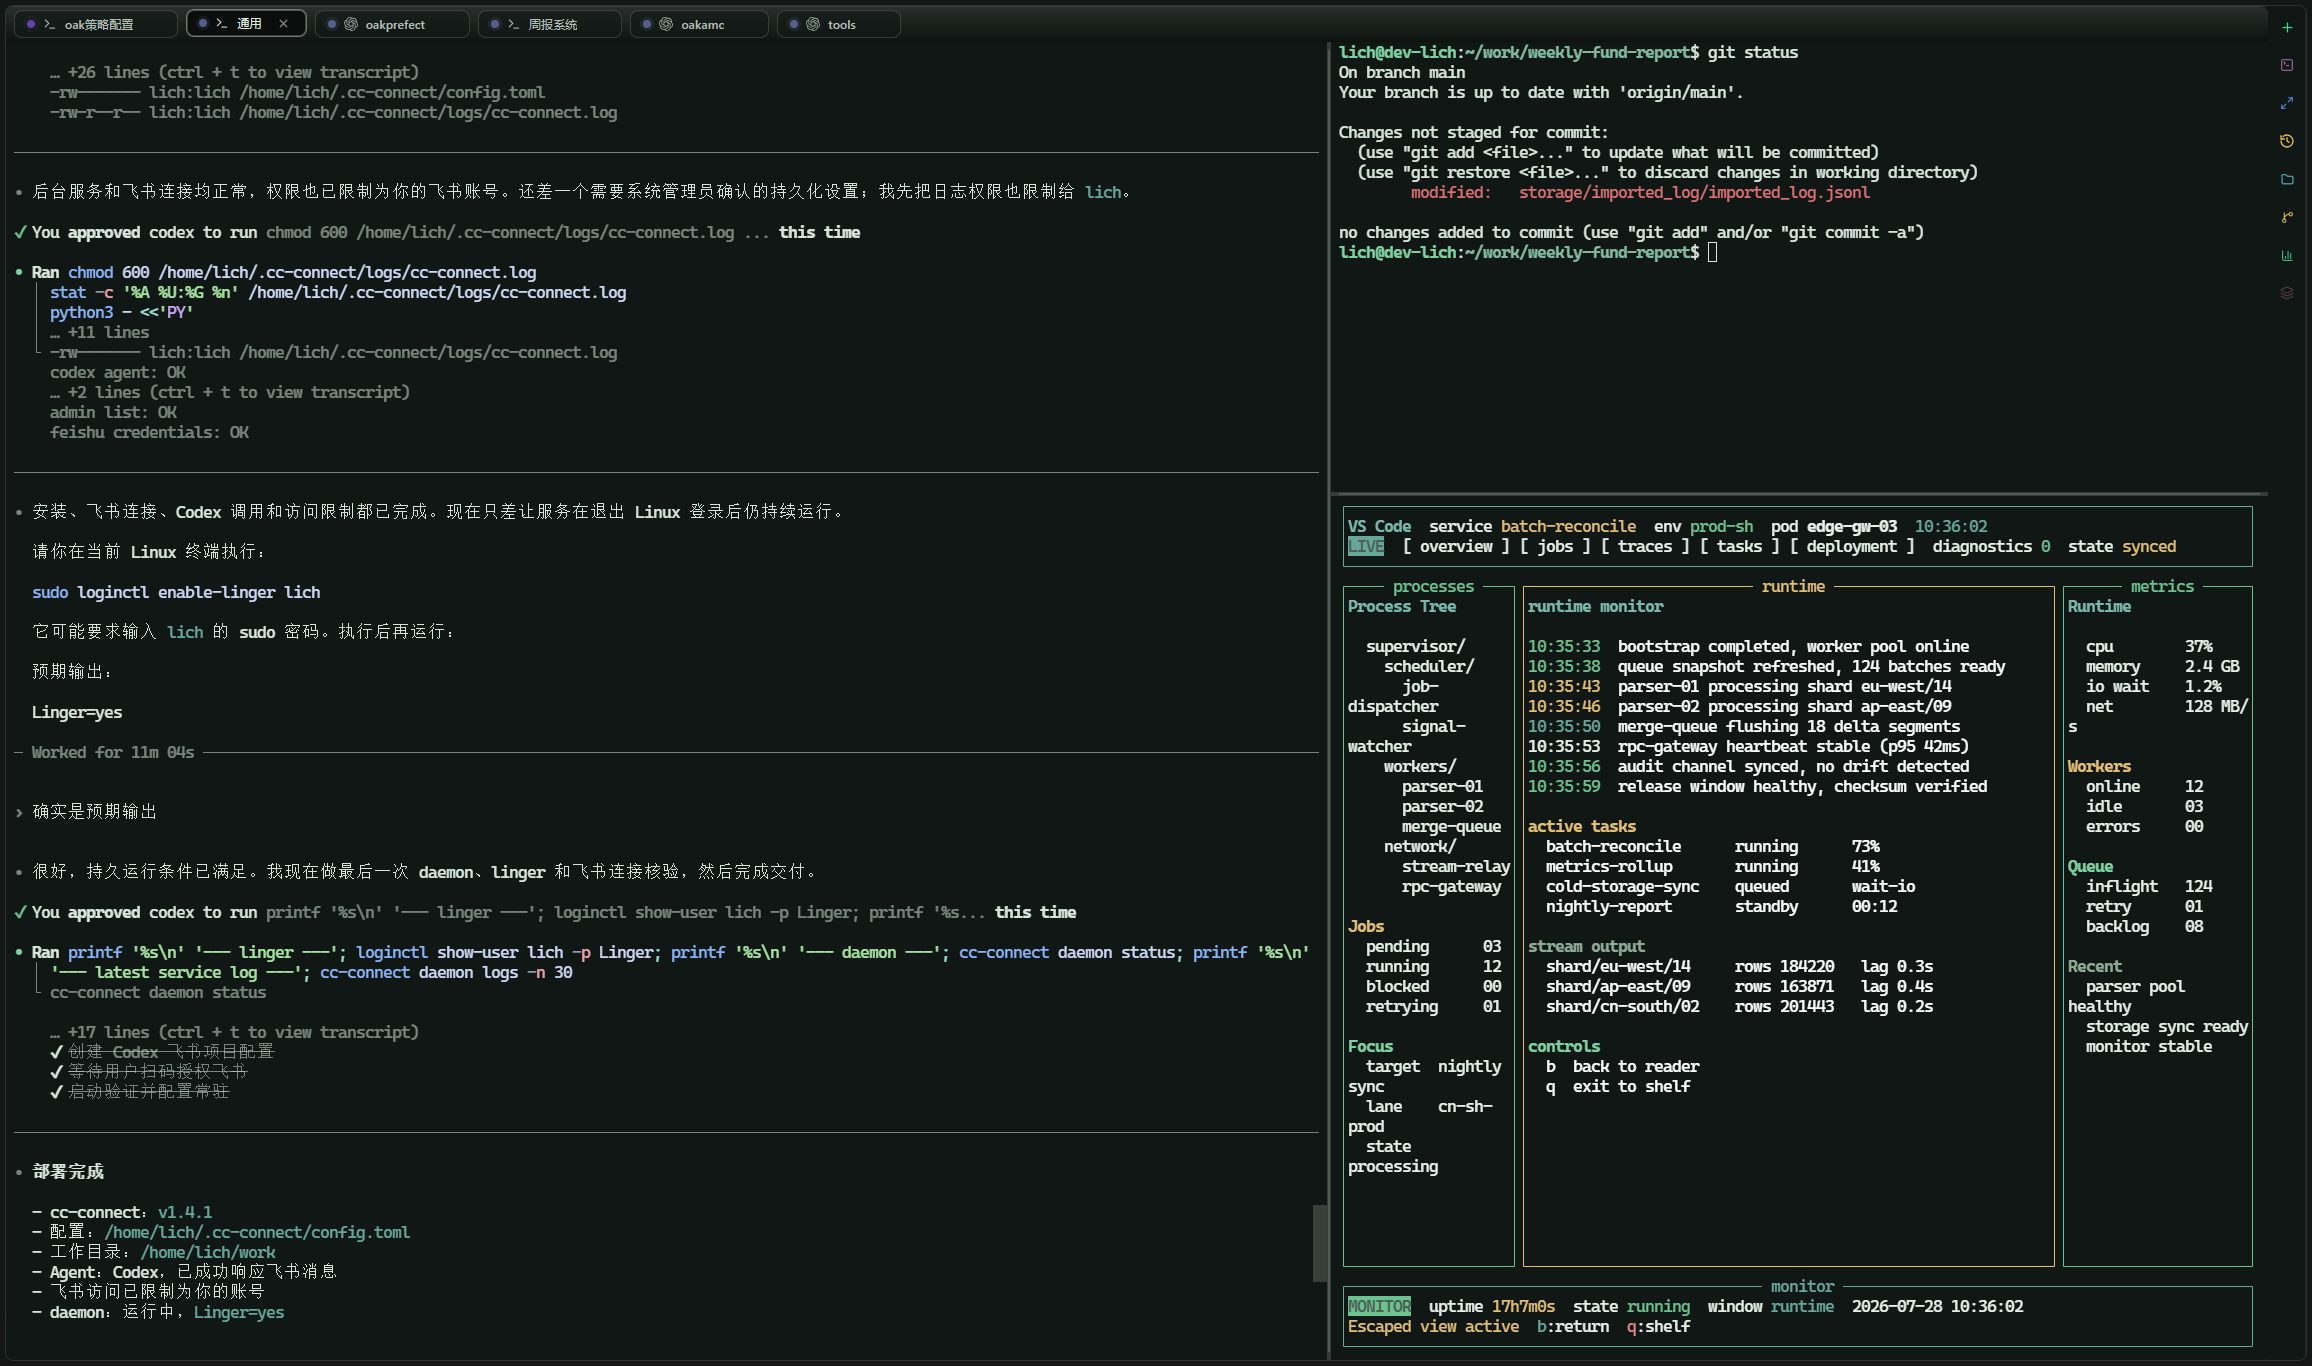Close the 通用 tab
2312x1366 pixels.
(283, 24)
